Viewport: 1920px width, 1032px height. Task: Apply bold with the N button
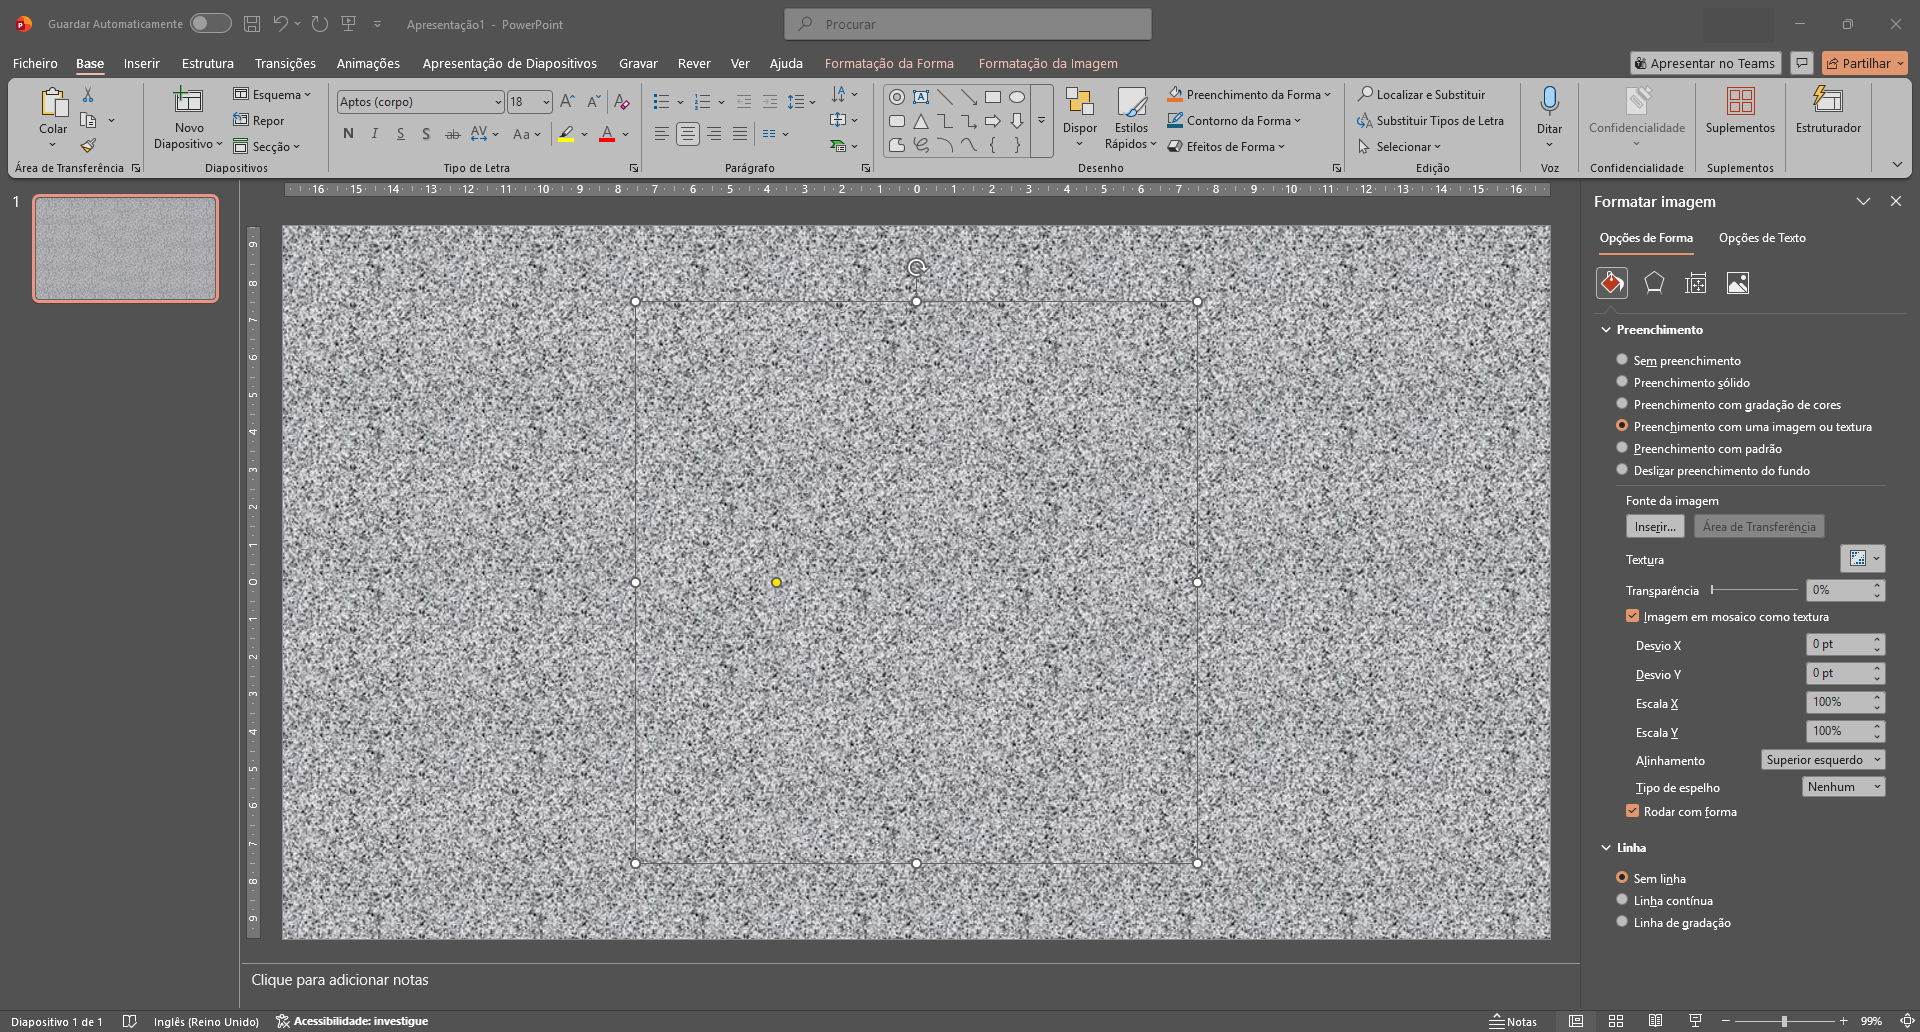[348, 134]
